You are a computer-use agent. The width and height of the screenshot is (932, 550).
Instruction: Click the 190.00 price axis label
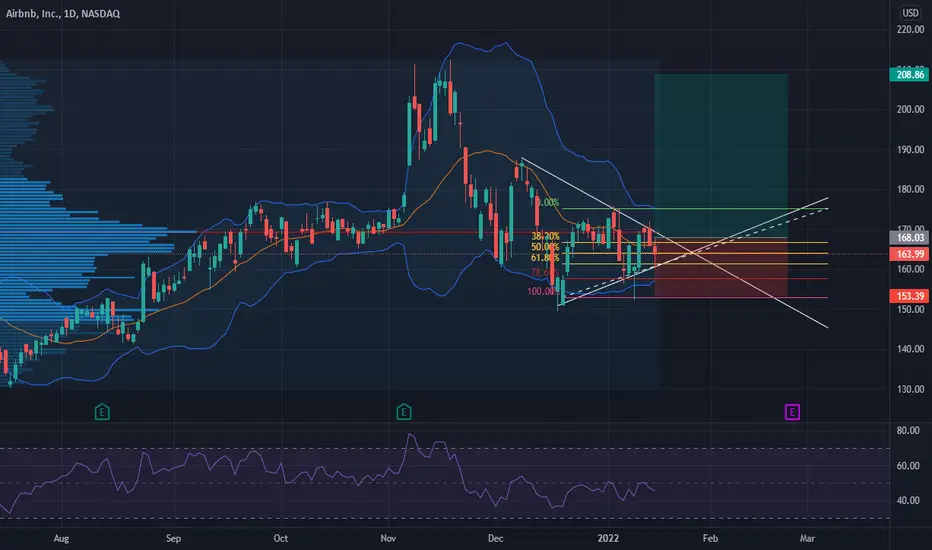(910, 150)
